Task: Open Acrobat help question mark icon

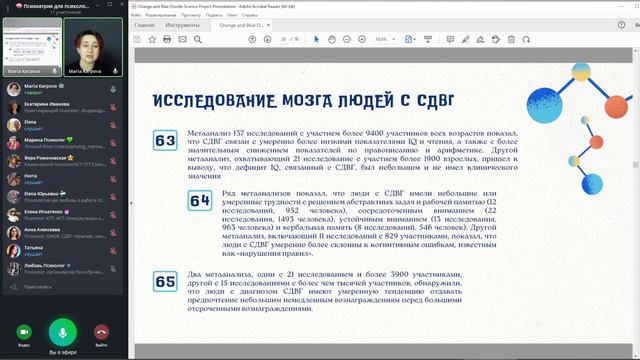Action: (621, 25)
